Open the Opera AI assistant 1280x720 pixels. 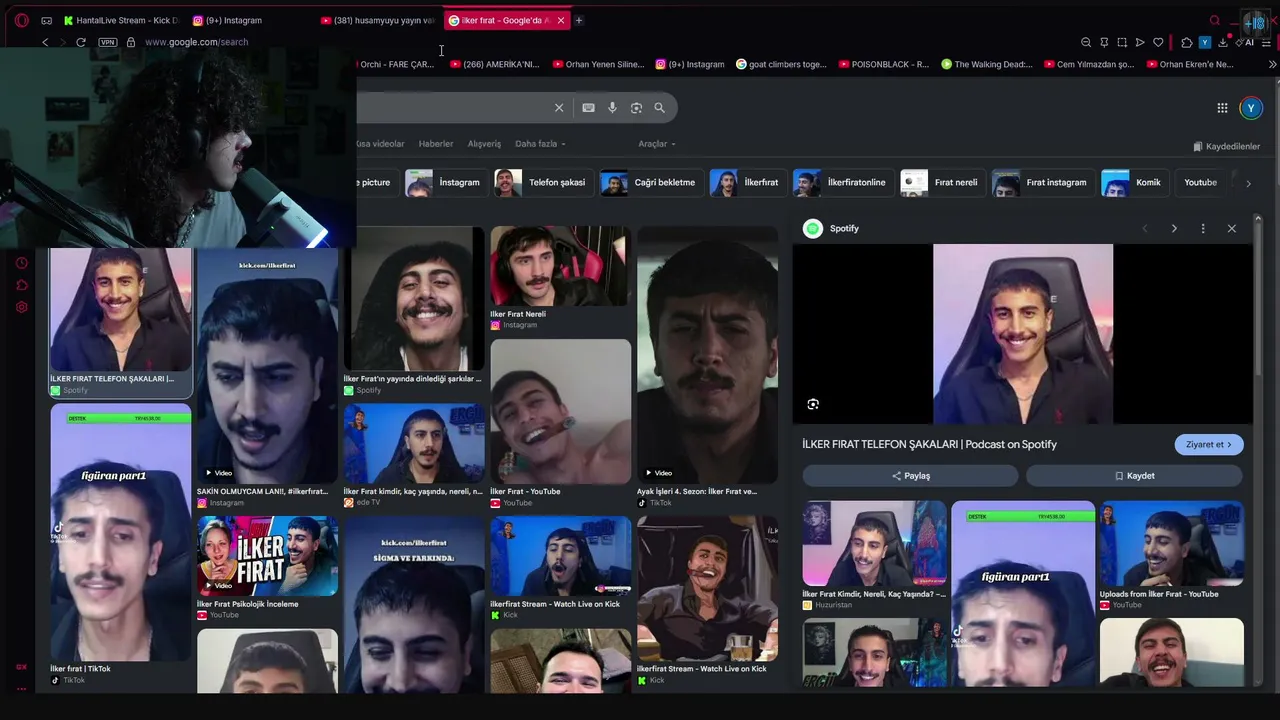1246,42
